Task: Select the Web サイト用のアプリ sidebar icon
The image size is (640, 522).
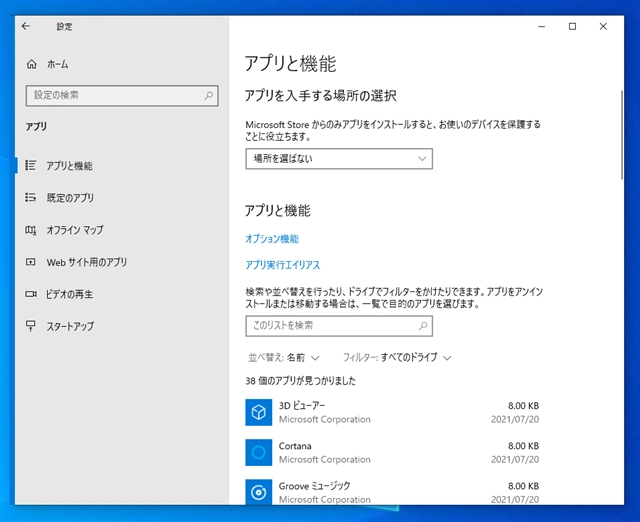Action: tap(31, 262)
